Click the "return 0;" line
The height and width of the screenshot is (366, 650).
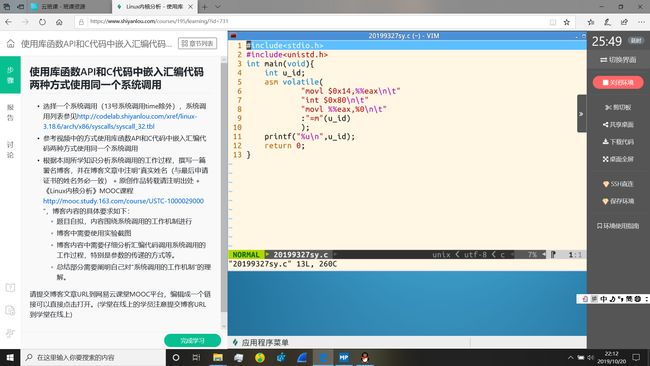(x=284, y=145)
